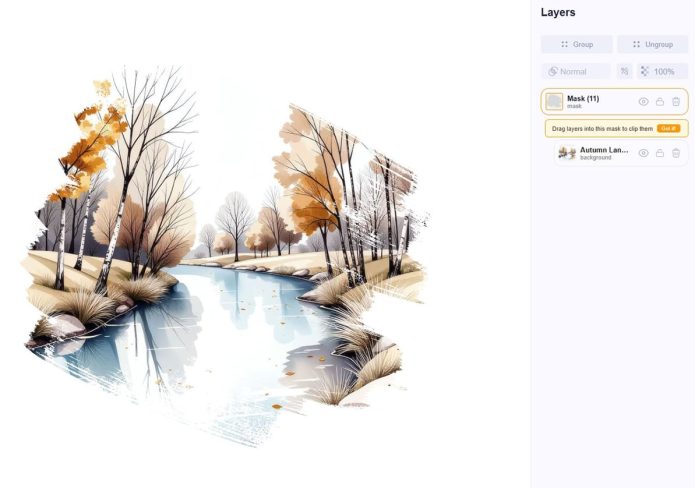Click the blend mode circle icon before Normal
Image resolution: width=695 pixels, height=488 pixels.
coord(552,71)
